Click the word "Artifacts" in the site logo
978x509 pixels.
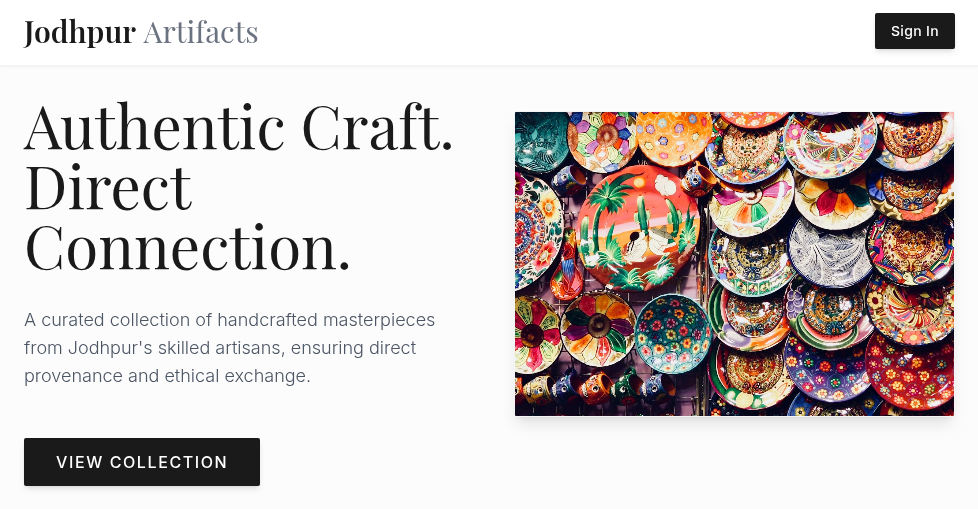click(x=200, y=32)
